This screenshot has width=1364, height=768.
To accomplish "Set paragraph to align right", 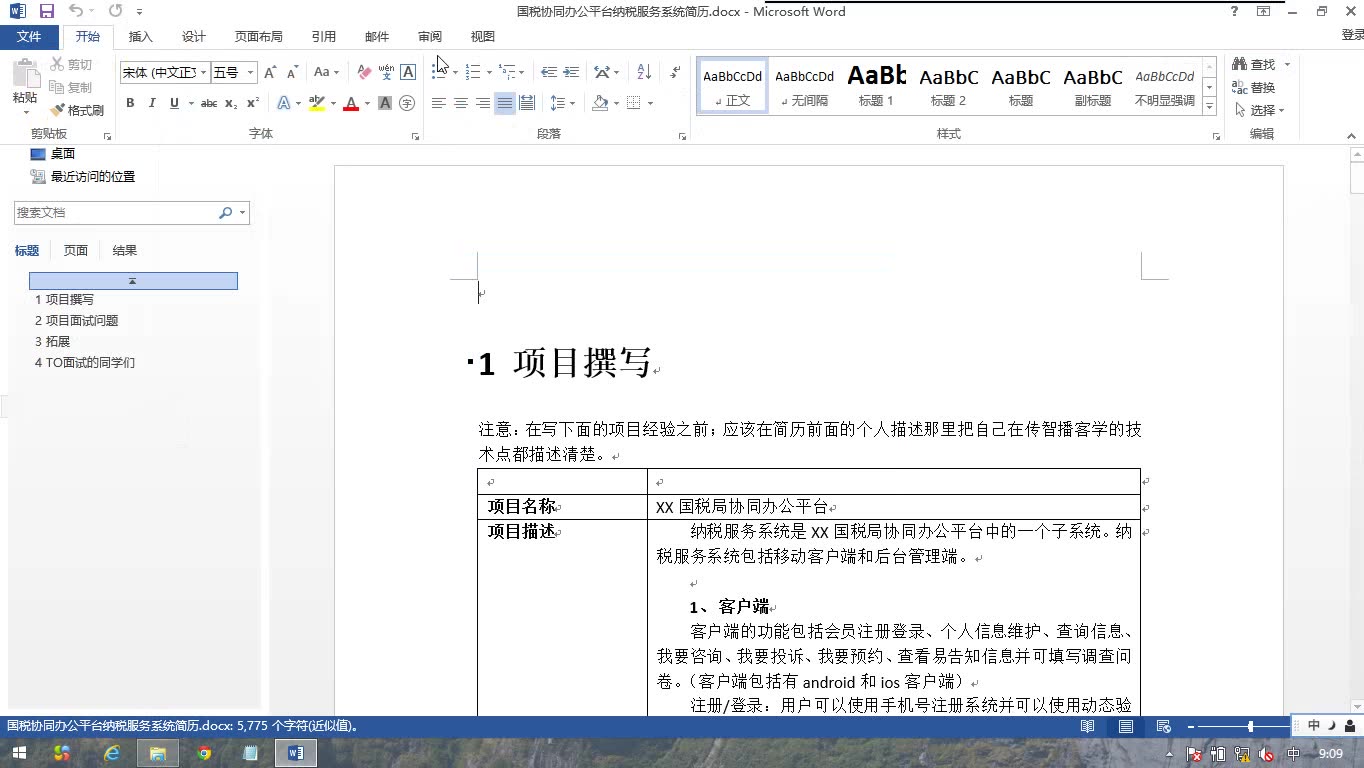I will [x=483, y=103].
